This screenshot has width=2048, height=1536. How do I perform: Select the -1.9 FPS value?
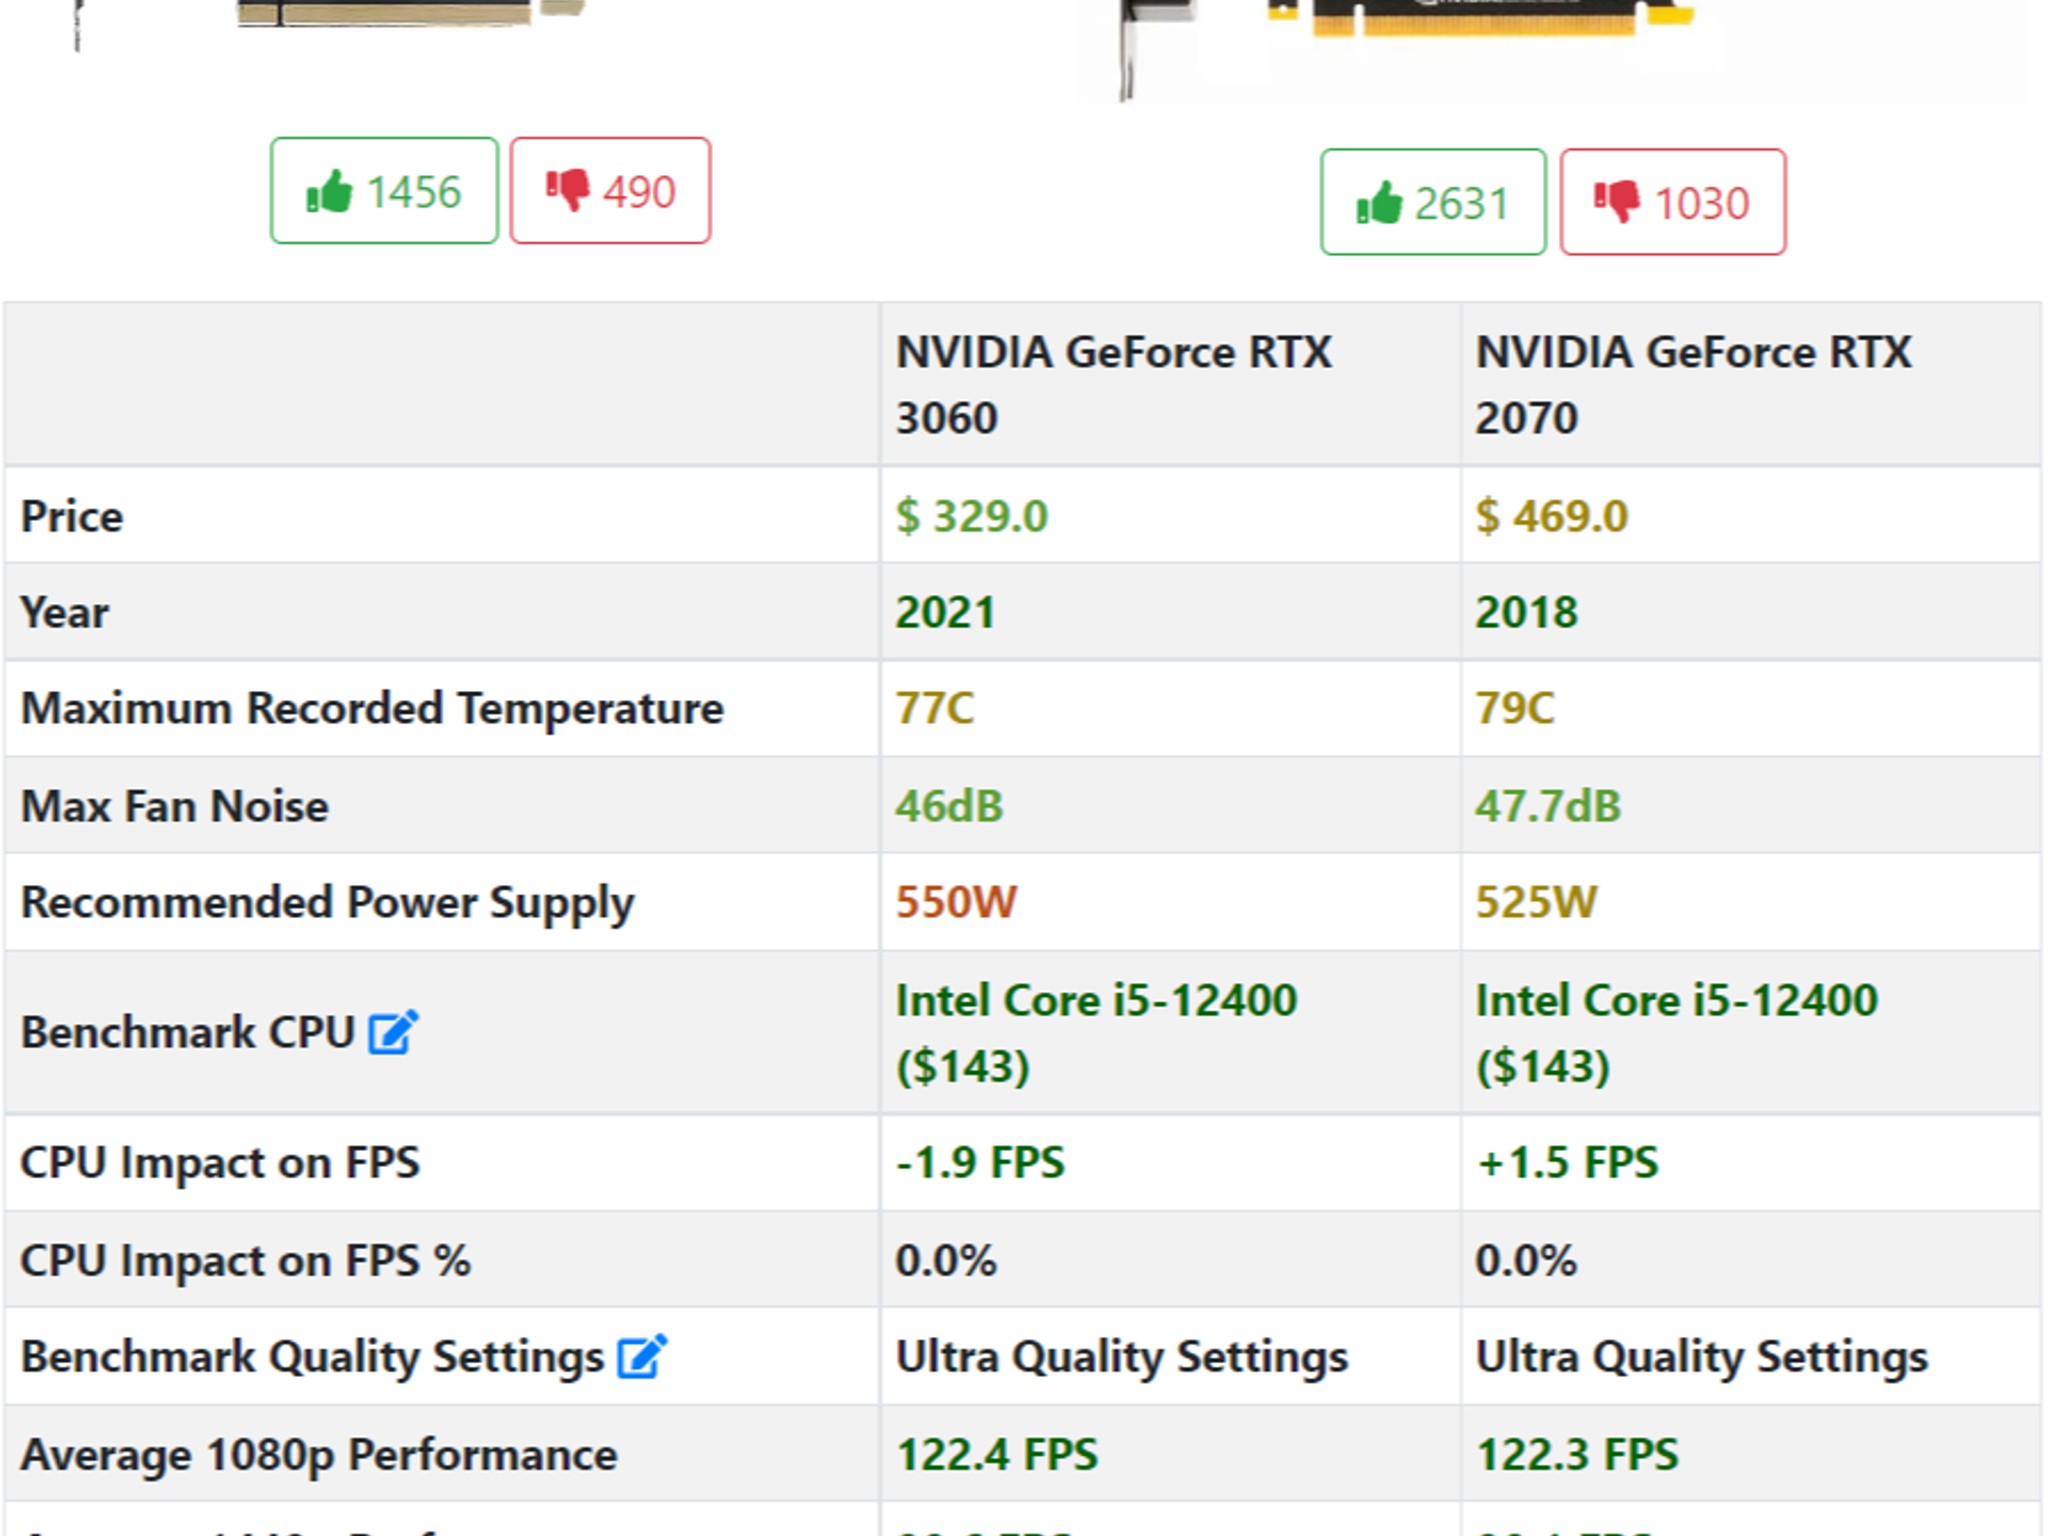(980, 1163)
